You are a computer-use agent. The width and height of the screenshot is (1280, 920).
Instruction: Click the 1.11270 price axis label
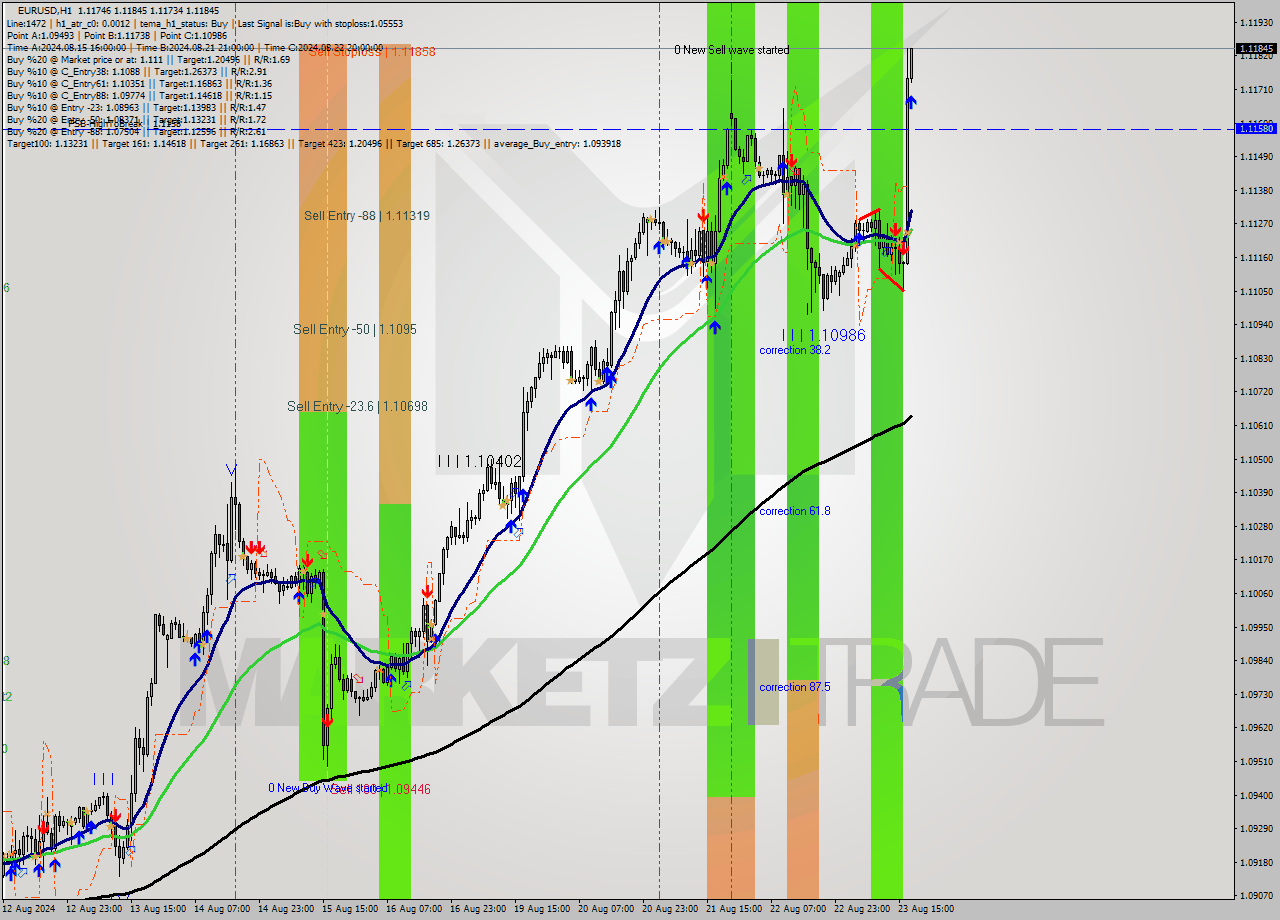pos(1255,224)
